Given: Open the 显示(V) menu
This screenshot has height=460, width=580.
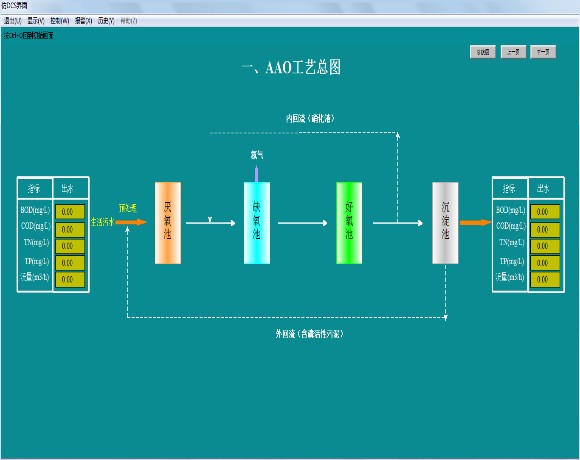Looking at the screenshot, I should click(36, 21).
